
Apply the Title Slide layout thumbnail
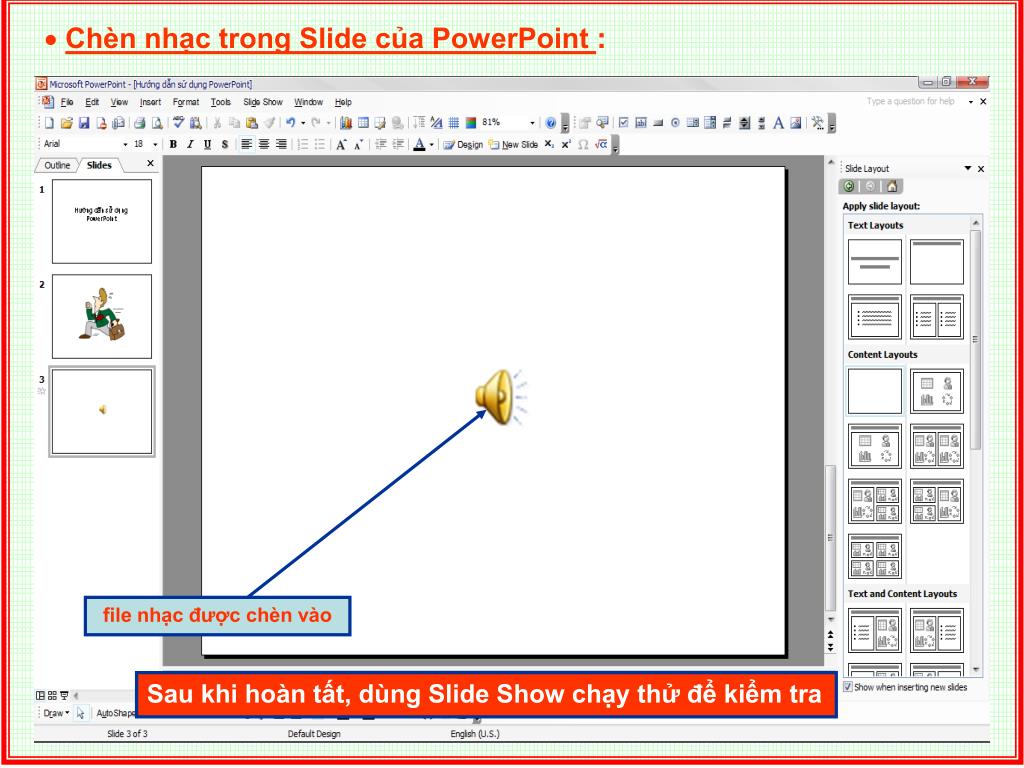point(874,262)
